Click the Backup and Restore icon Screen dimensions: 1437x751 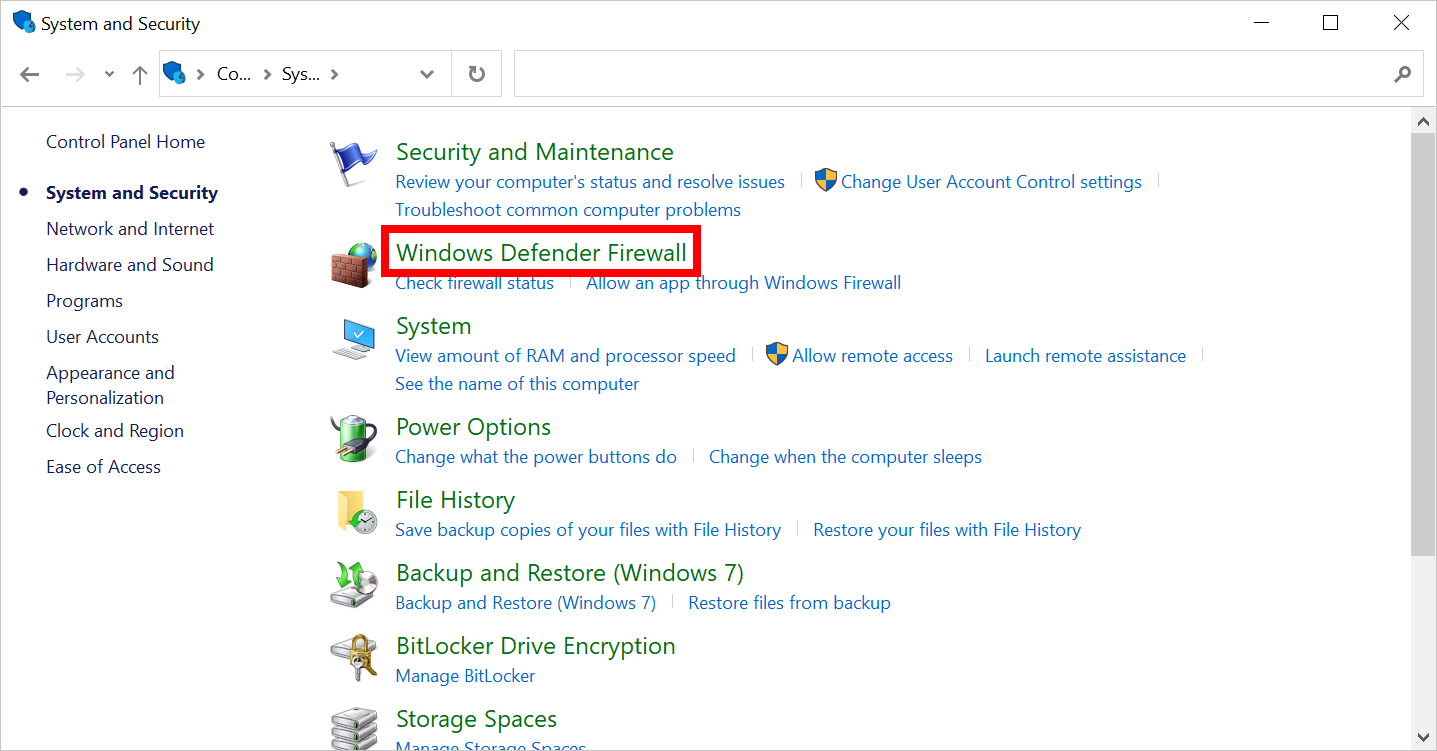point(354,585)
